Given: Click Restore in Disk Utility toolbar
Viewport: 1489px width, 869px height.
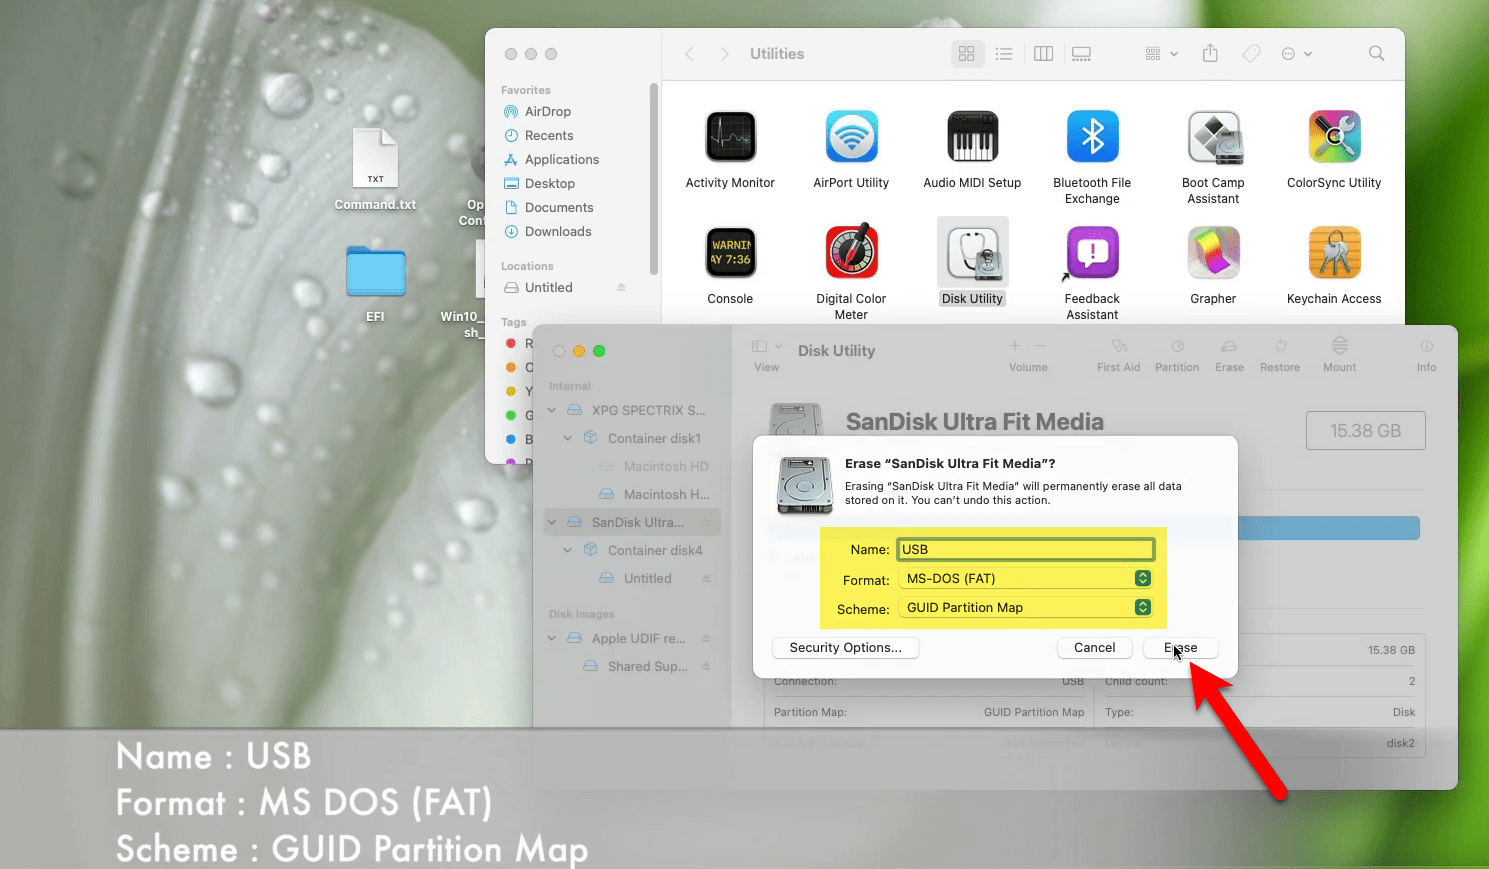Looking at the screenshot, I should tap(1280, 354).
